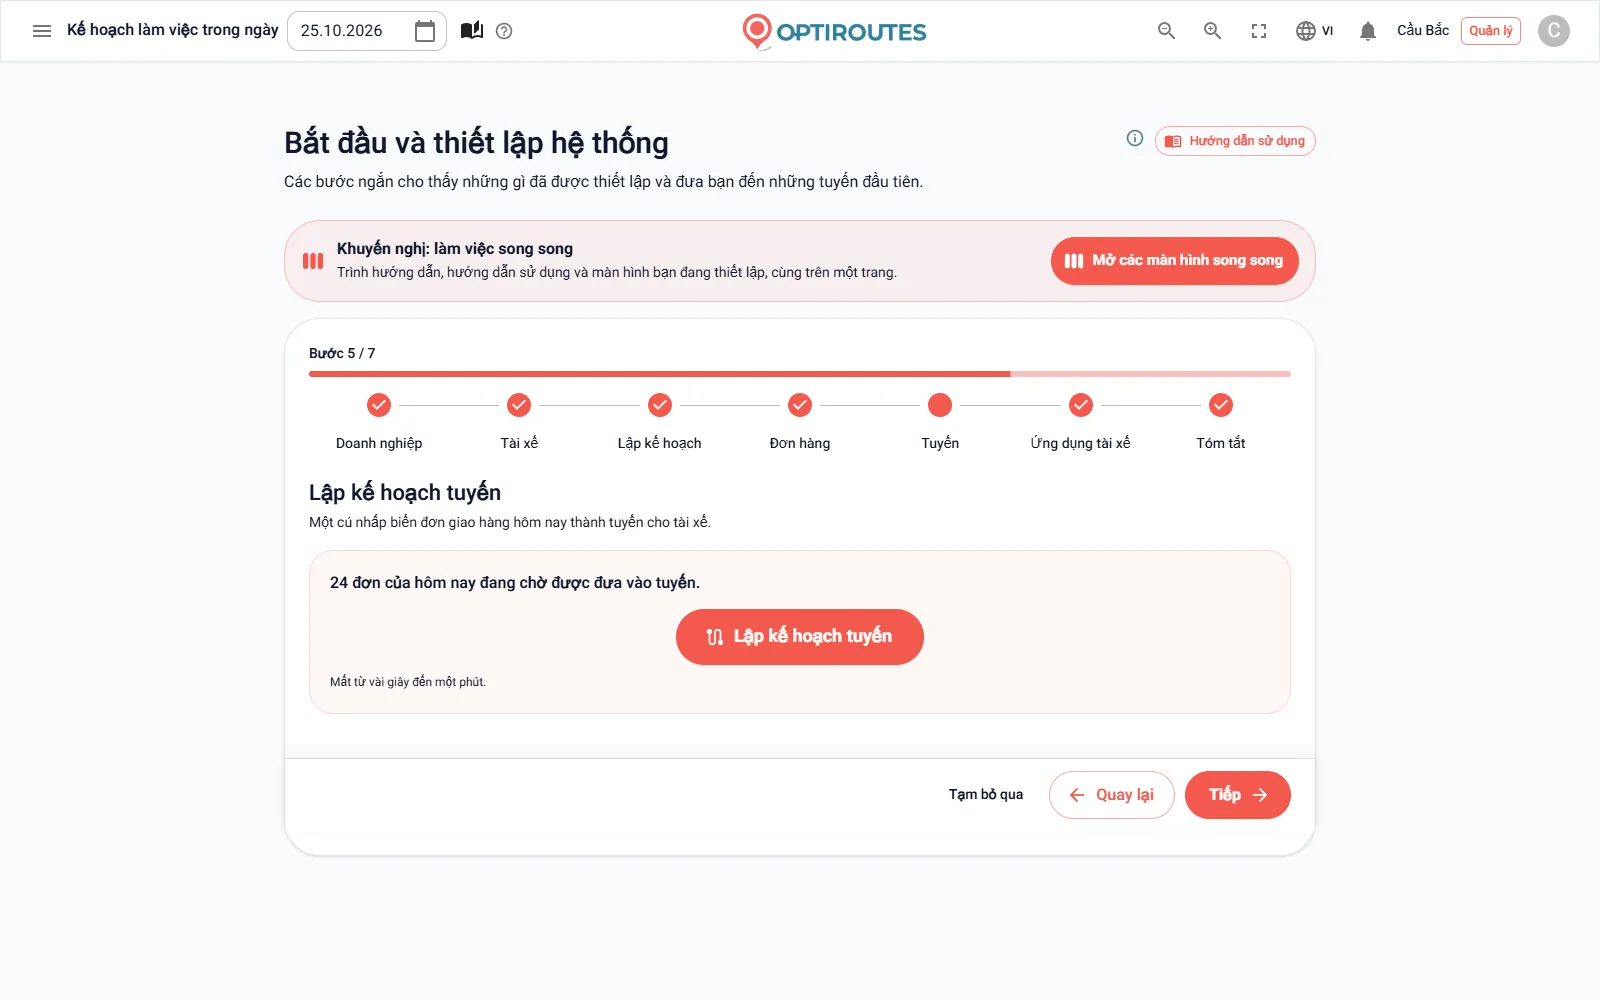The image size is (1600, 1000).
Task: Click the Cầu Bắc user name
Action: point(1423,31)
